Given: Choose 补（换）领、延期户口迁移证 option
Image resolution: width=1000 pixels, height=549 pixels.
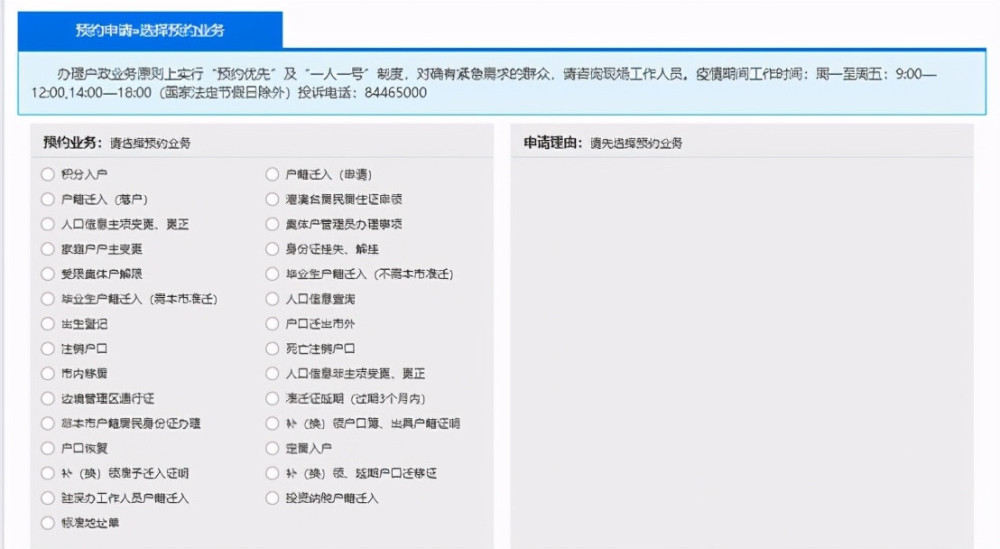Looking at the screenshot, I should click(x=272, y=473).
